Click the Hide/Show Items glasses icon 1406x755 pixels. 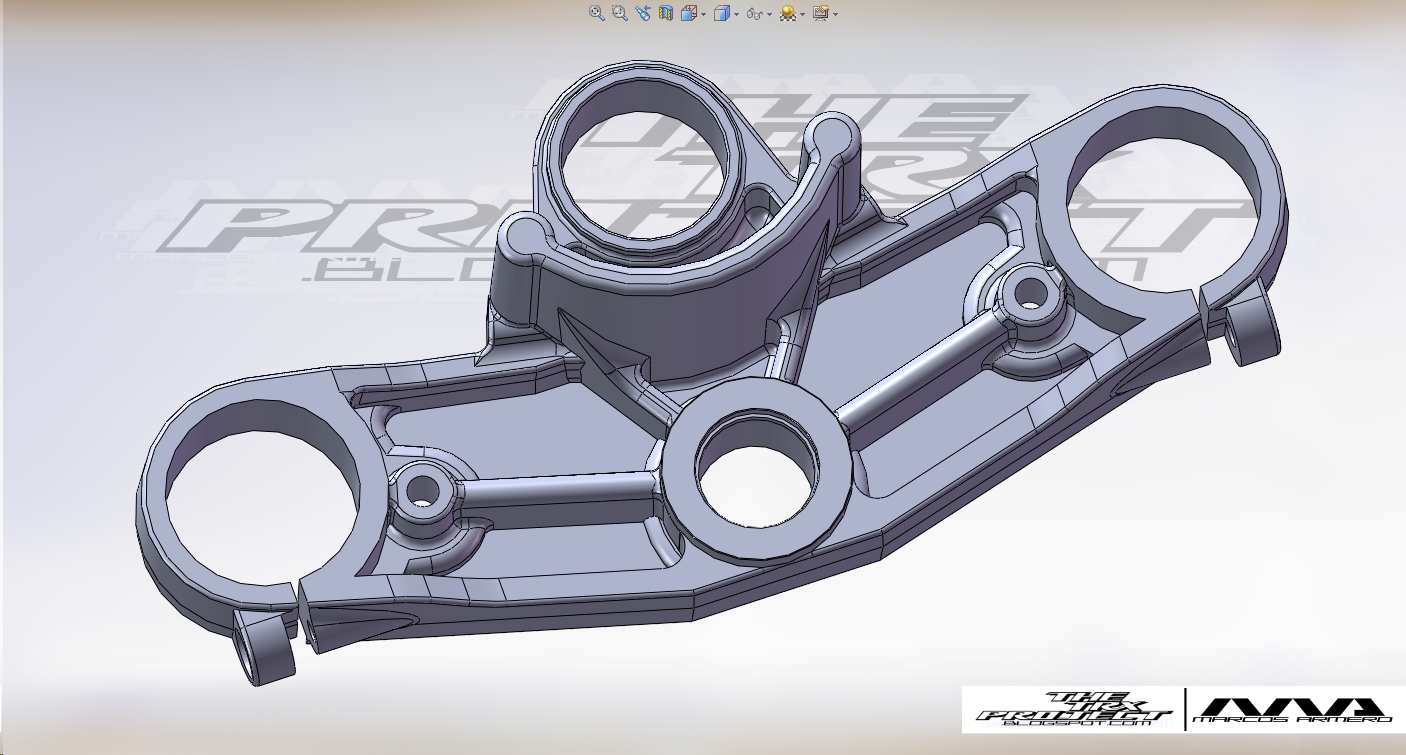(x=755, y=14)
